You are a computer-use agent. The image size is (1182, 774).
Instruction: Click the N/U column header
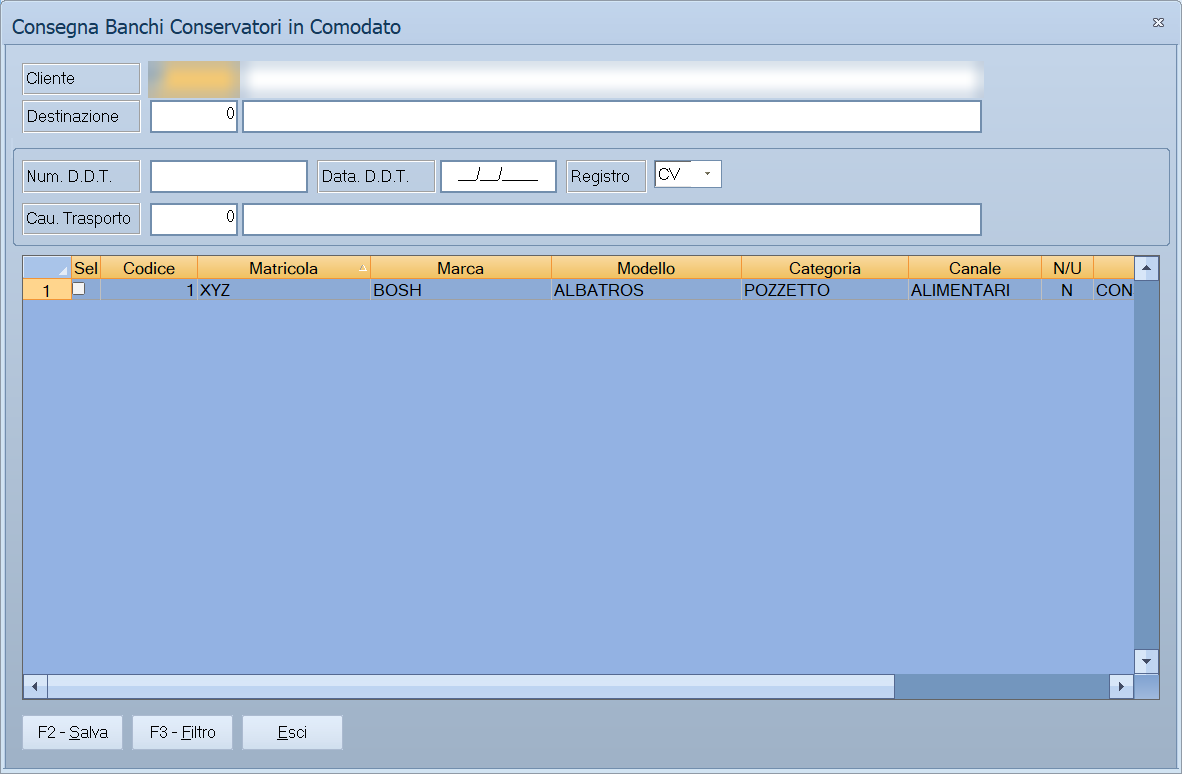tap(1067, 268)
